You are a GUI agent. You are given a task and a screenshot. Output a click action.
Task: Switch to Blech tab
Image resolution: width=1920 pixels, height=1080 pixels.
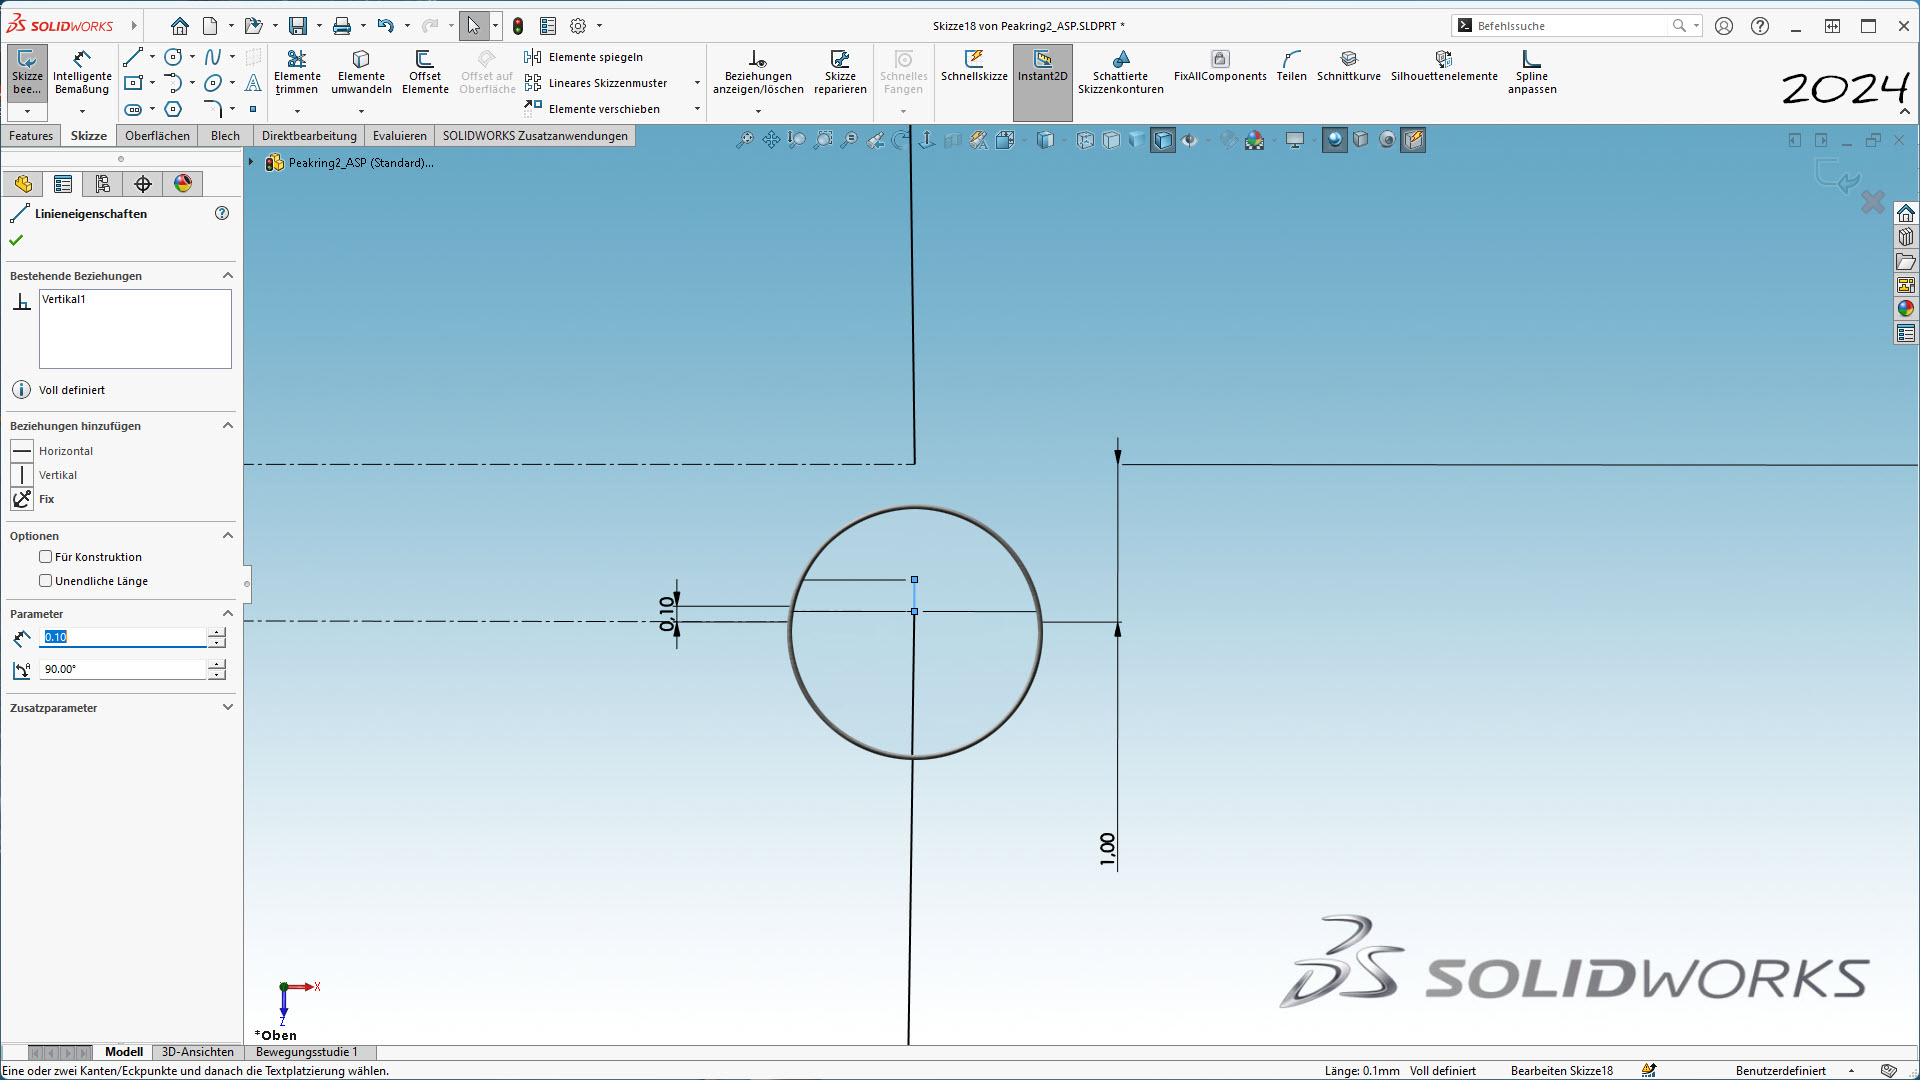pyautogui.click(x=225, y=136)
